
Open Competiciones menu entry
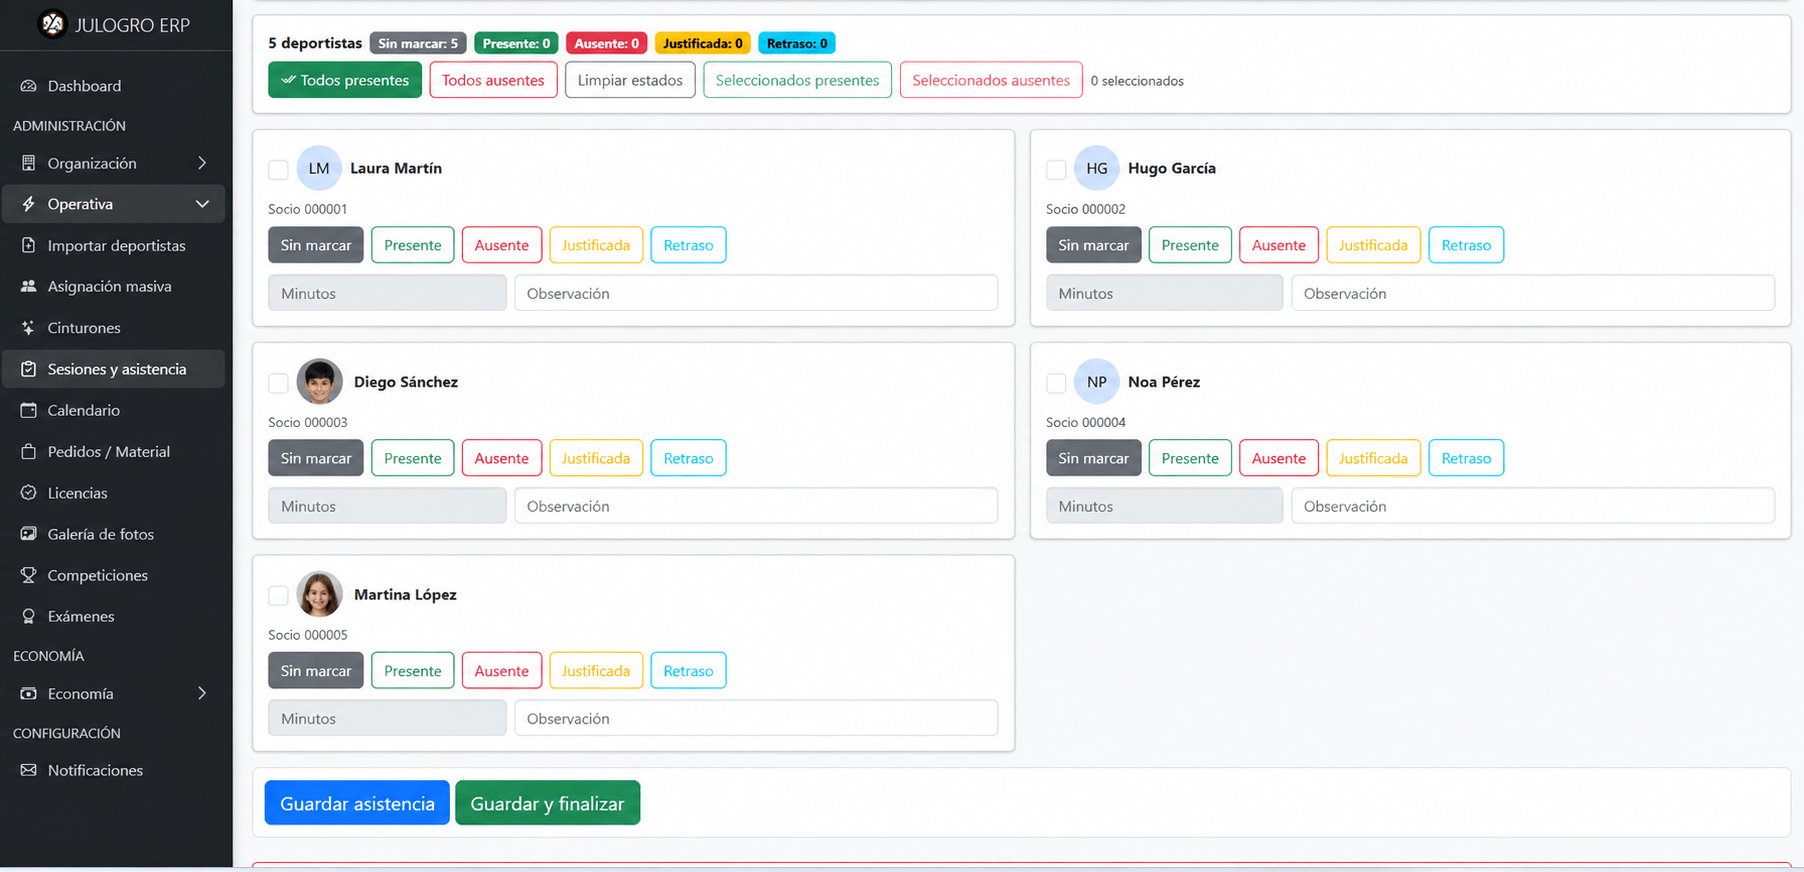tap(113, 575)
